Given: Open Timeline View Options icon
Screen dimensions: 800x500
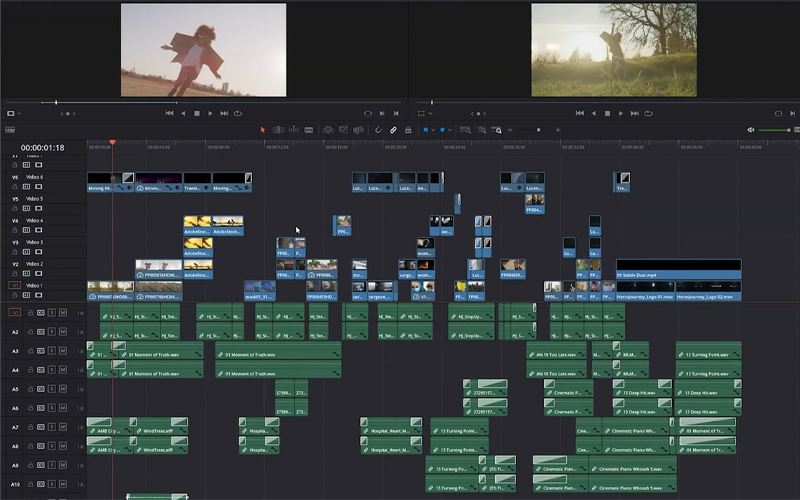Looking at the screenshot, I should coord(10,130).
